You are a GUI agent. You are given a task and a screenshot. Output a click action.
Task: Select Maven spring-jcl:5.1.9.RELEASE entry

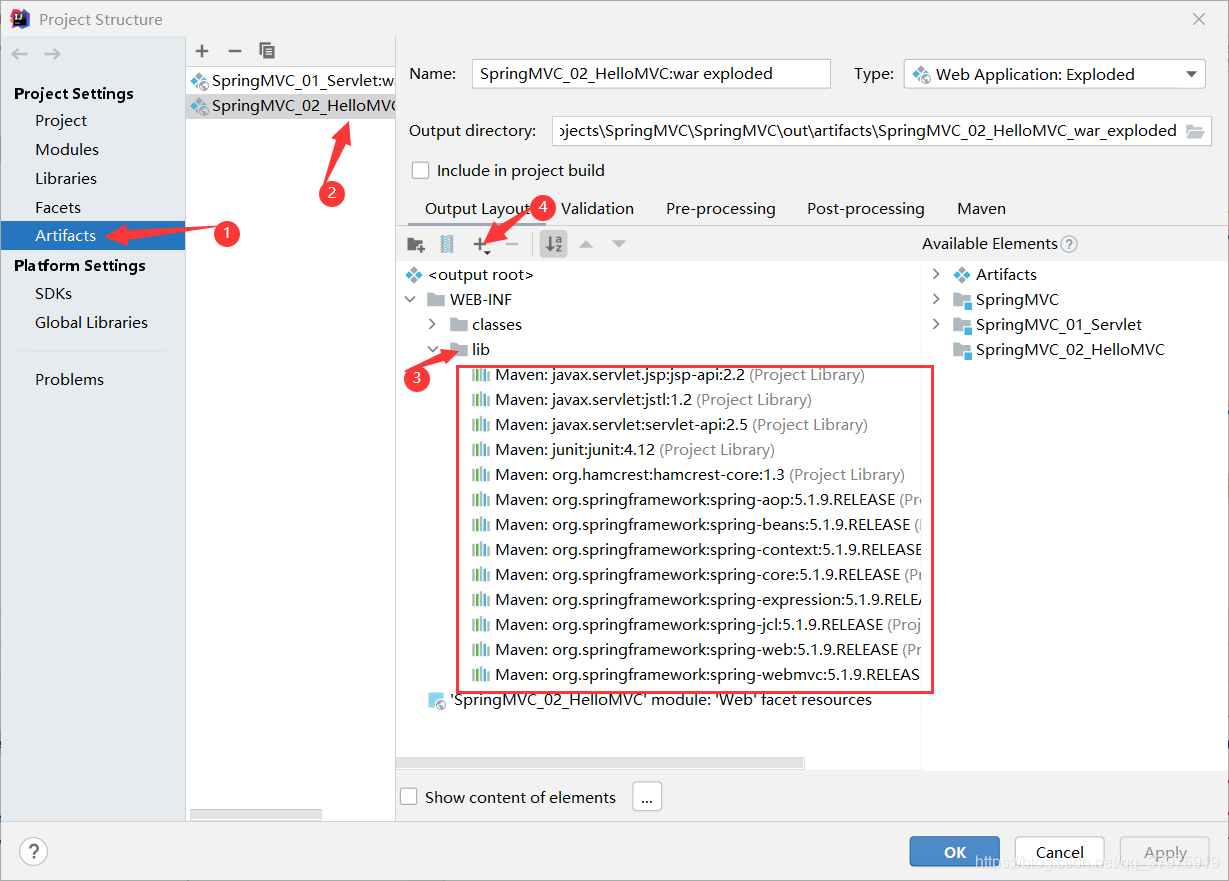coord(696,625)
